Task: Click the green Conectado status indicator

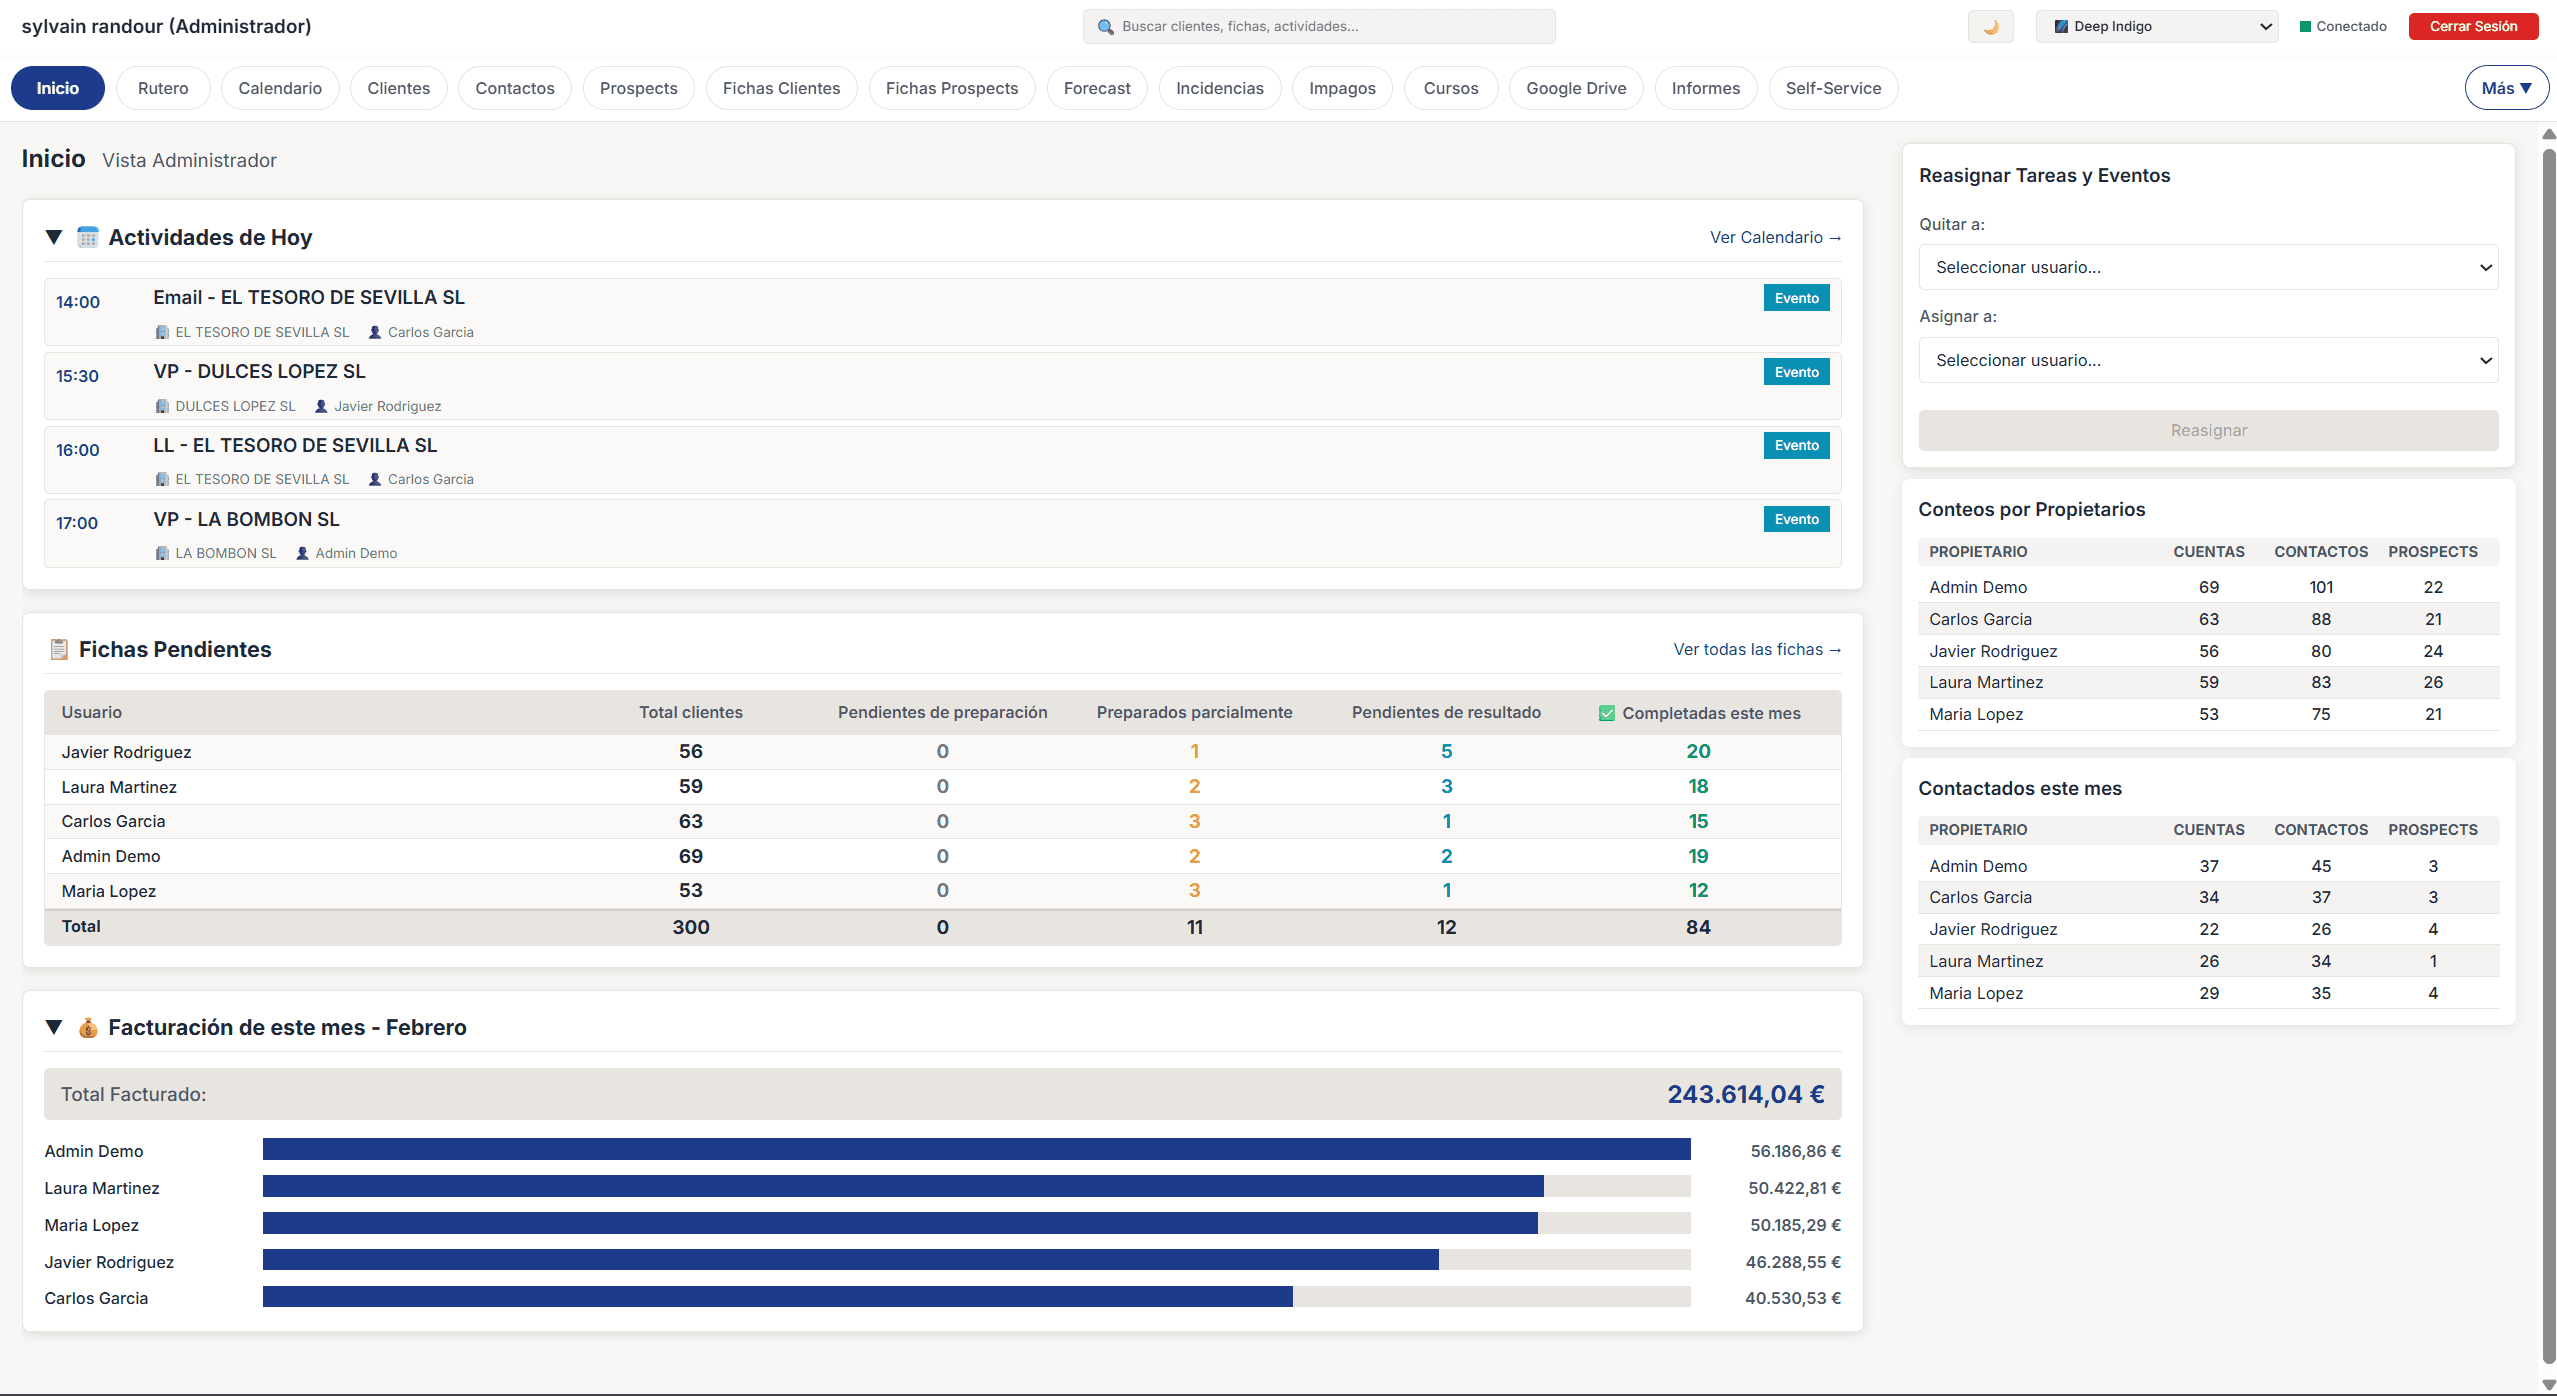Action: tap(2307, 26)
